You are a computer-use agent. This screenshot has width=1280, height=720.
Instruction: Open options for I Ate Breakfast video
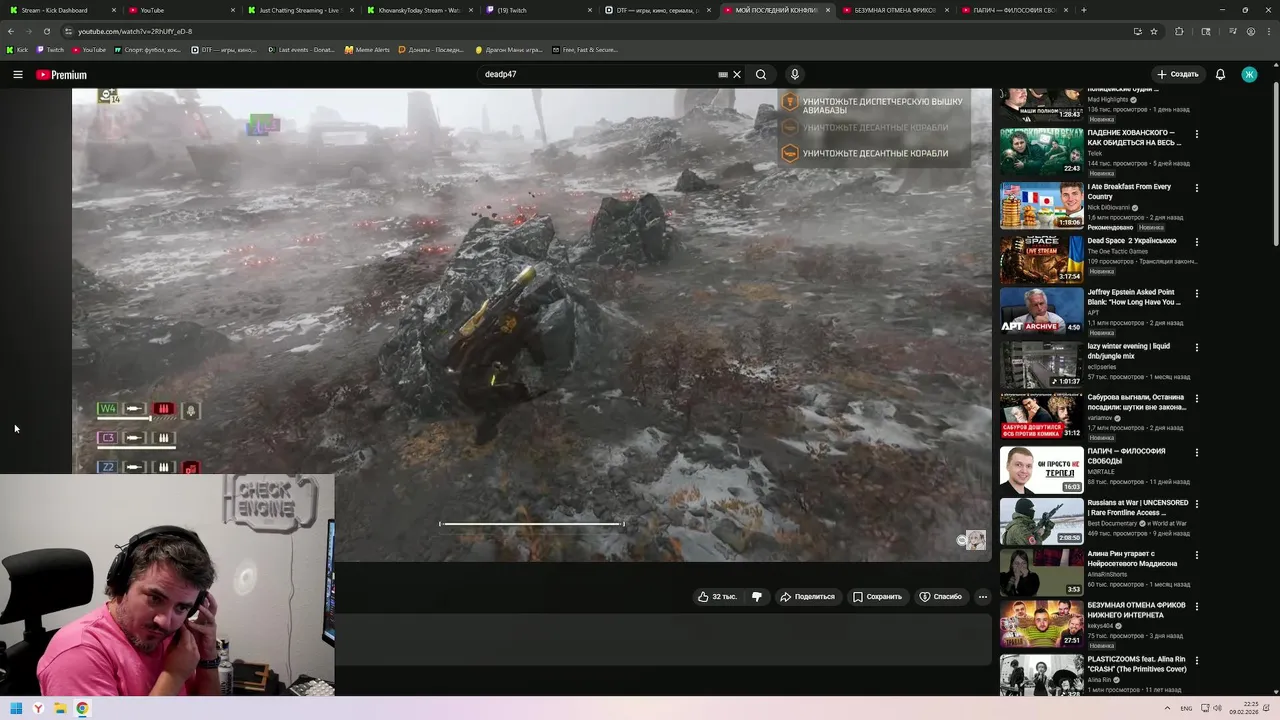click(x=1197, y=188)
